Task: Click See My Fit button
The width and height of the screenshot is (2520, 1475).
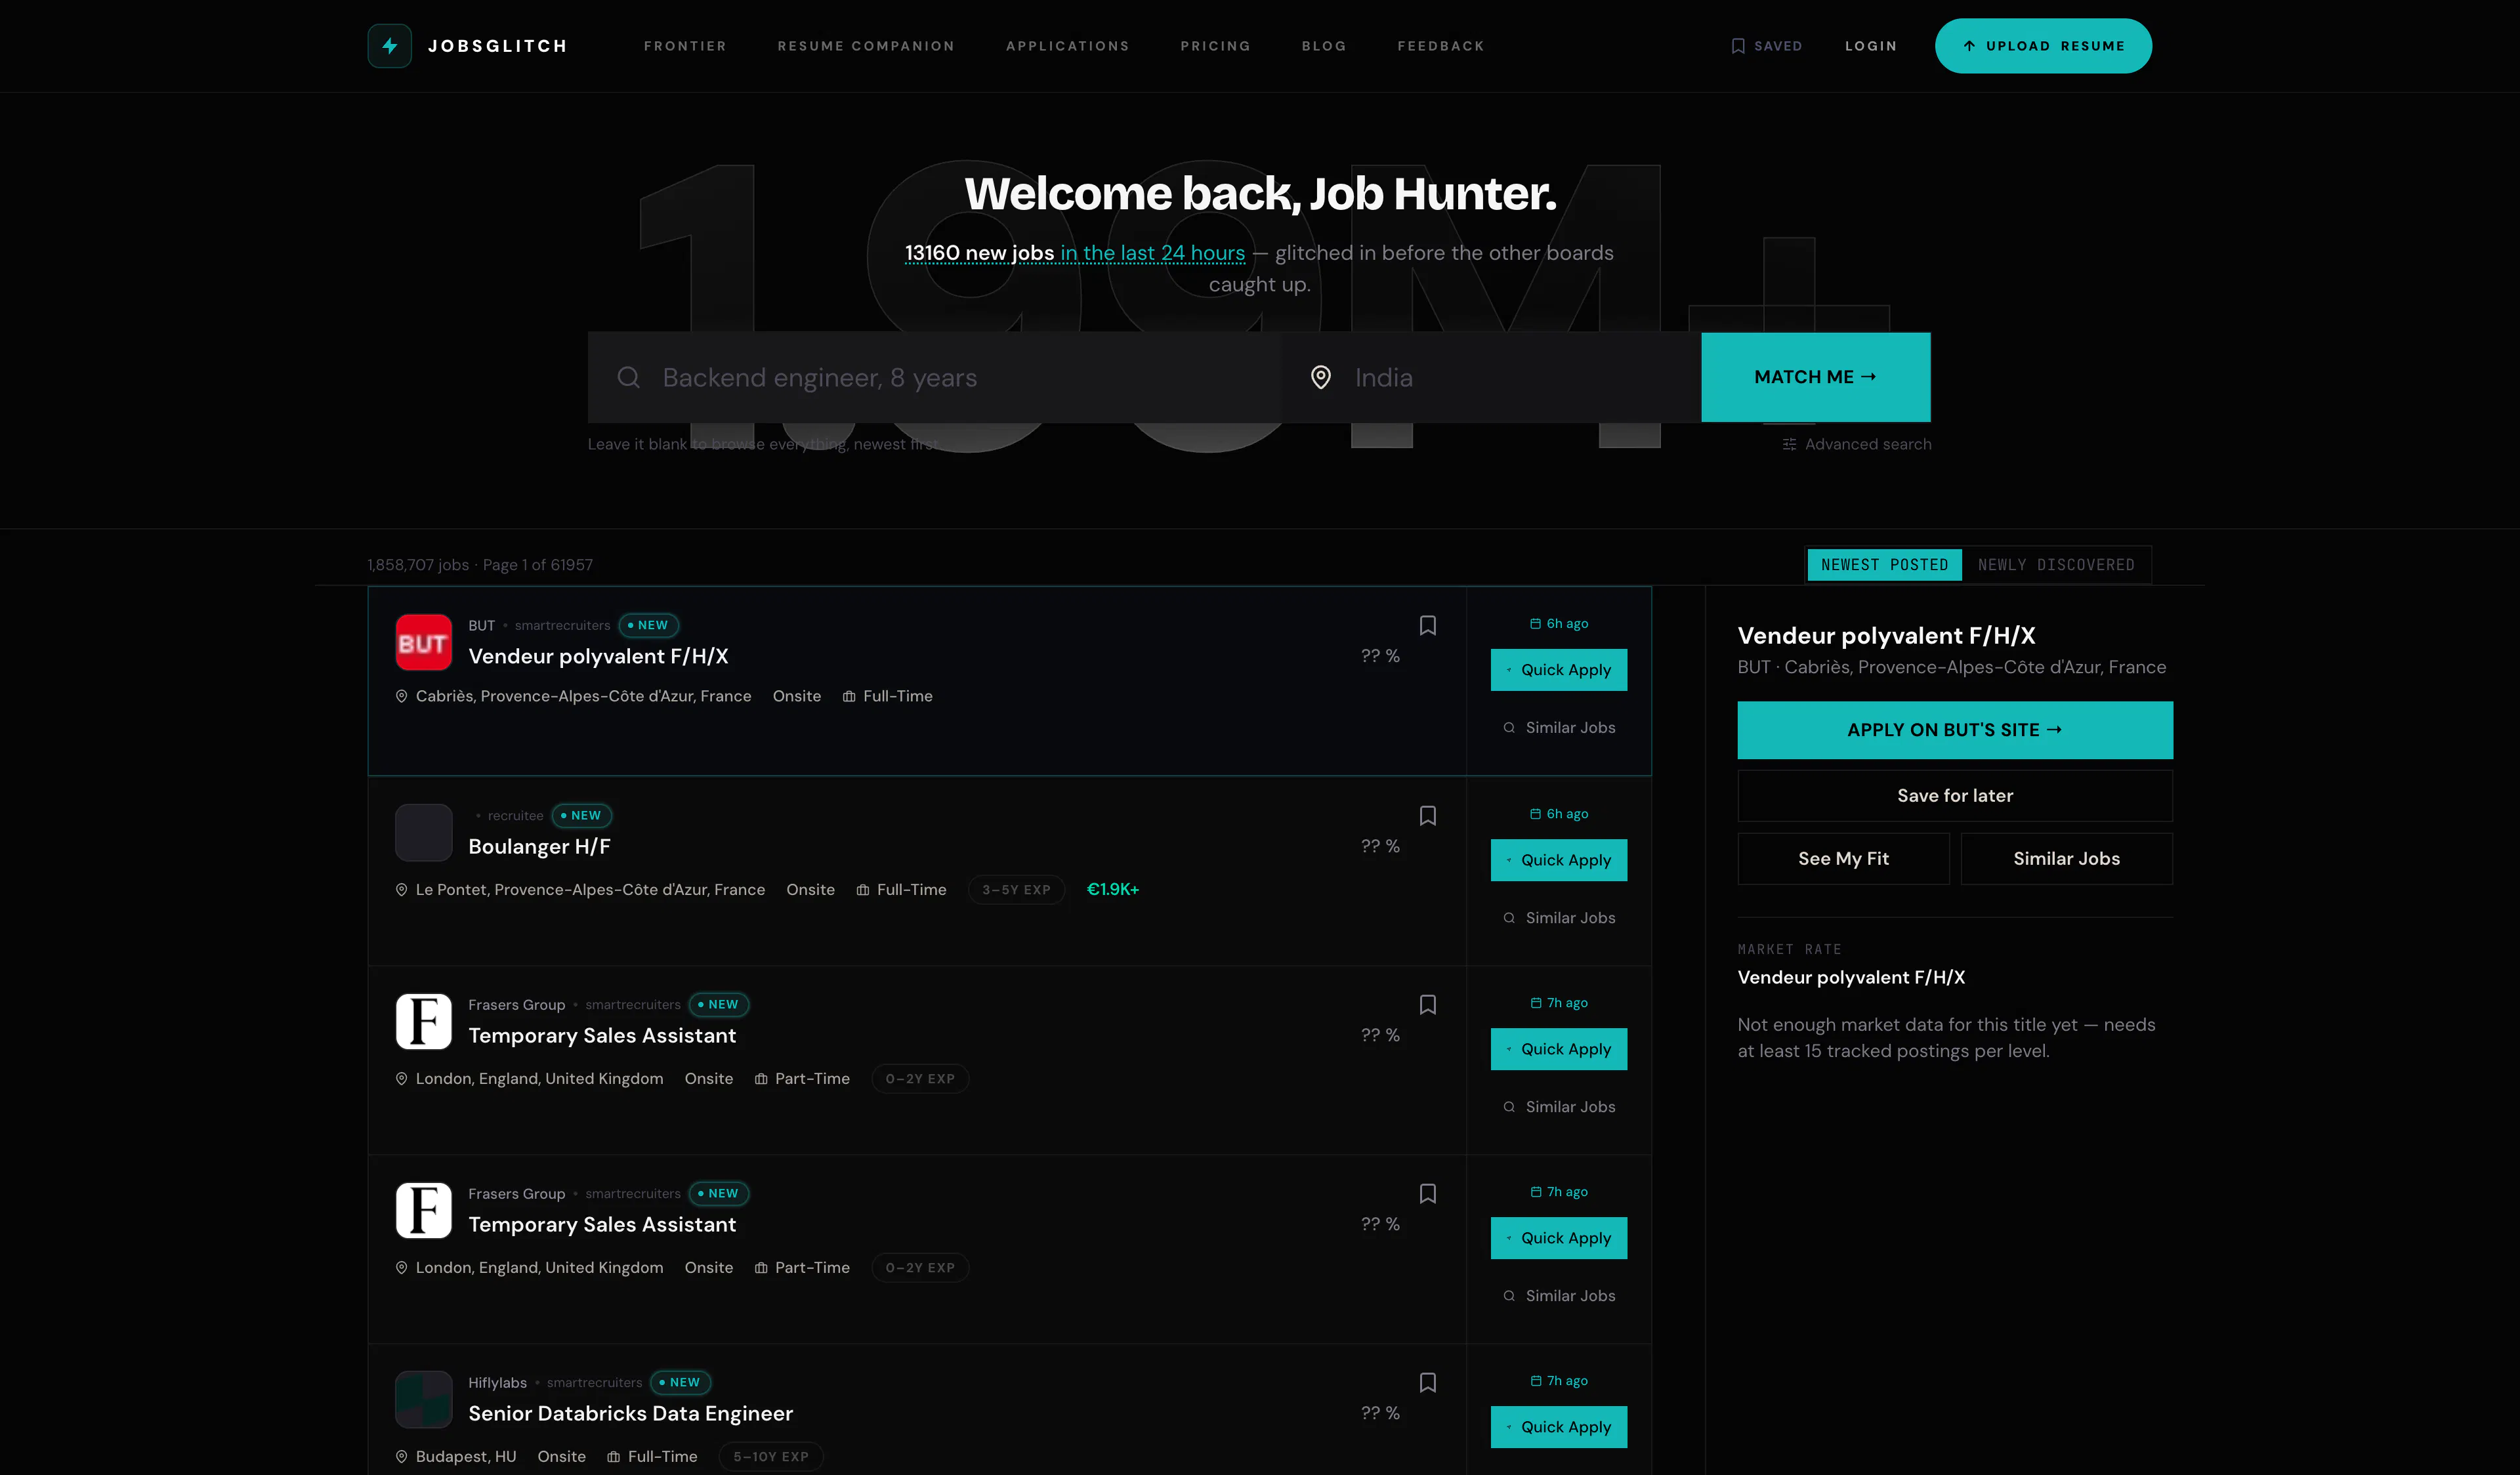Action: 1844,859
